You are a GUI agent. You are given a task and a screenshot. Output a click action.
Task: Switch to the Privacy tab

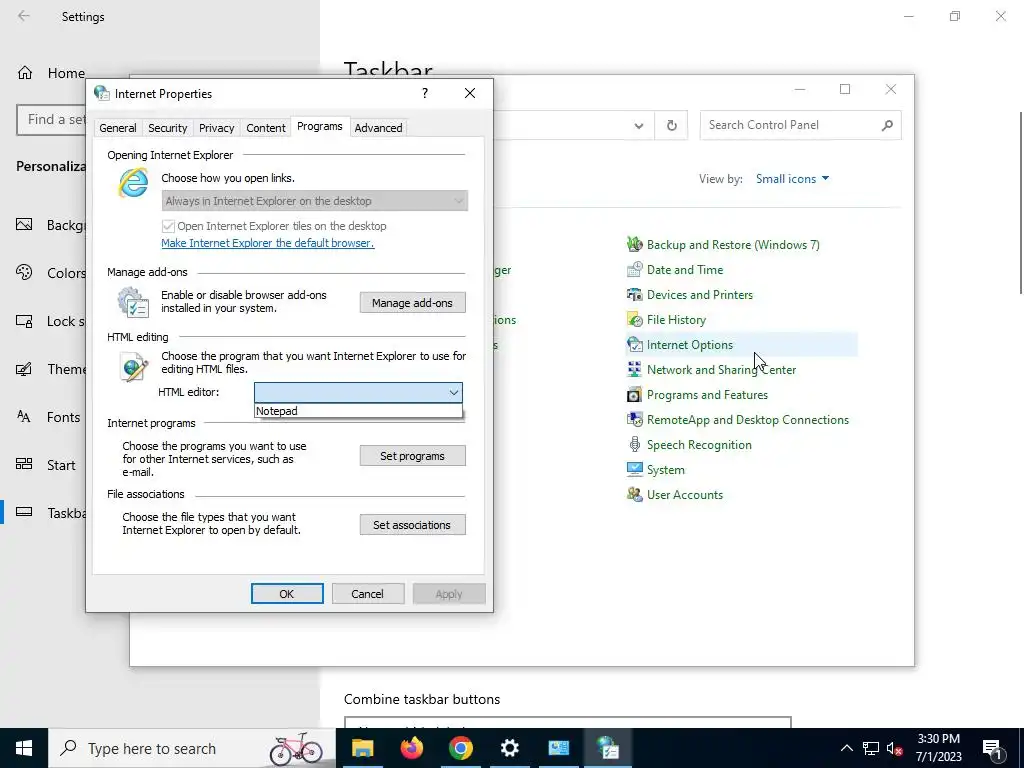tap(217, 128)
